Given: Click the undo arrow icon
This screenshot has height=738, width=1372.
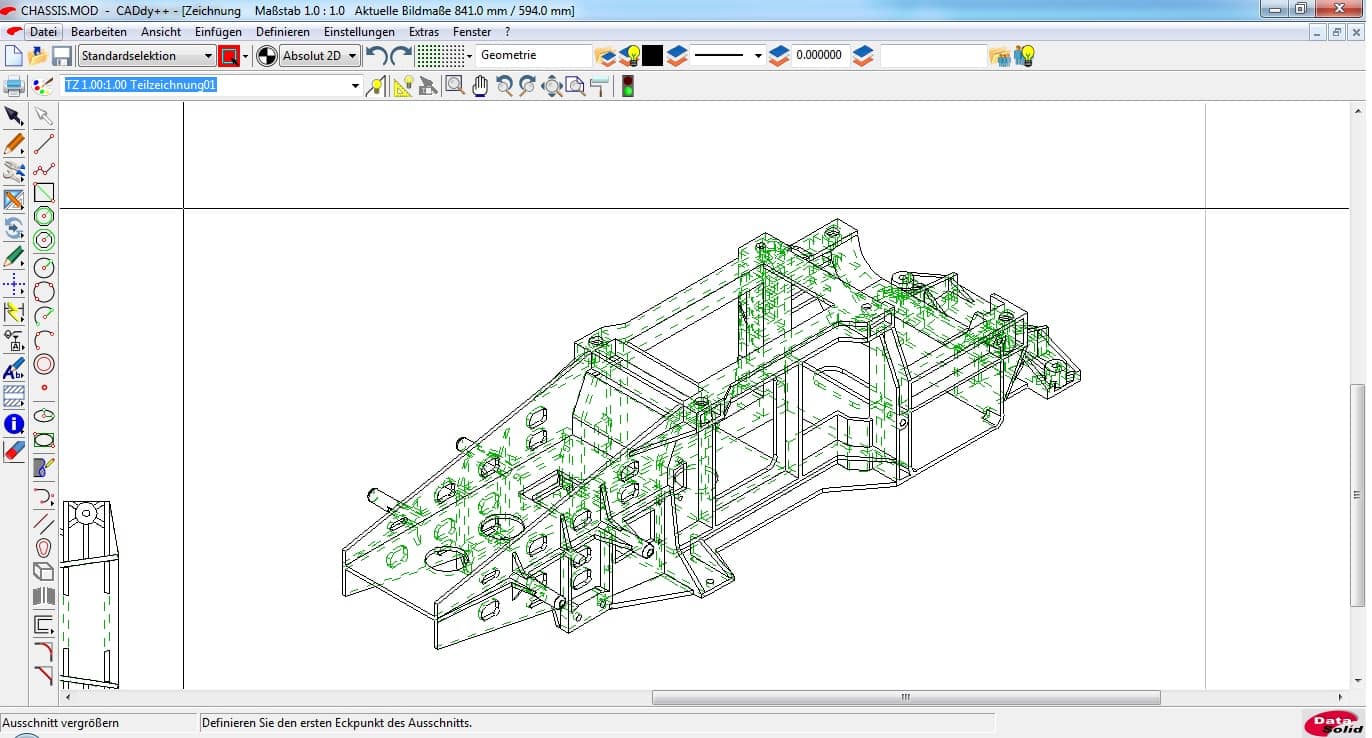Looking at the screenshot, I should coord(376,56).
